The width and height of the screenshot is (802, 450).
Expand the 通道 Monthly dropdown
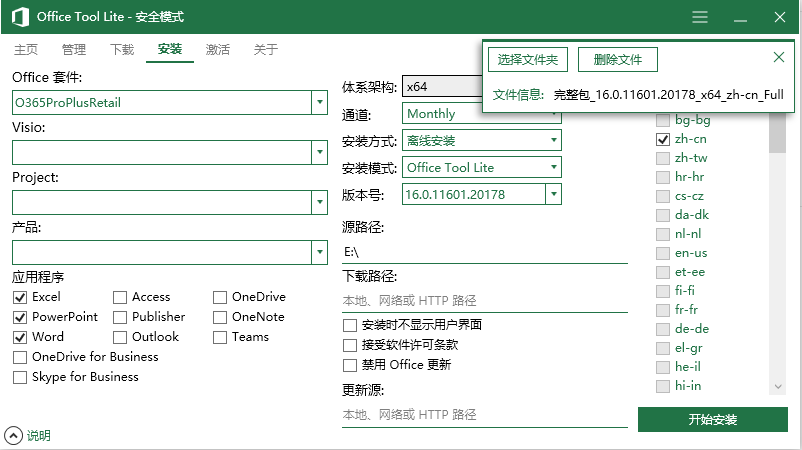[553, 114]
